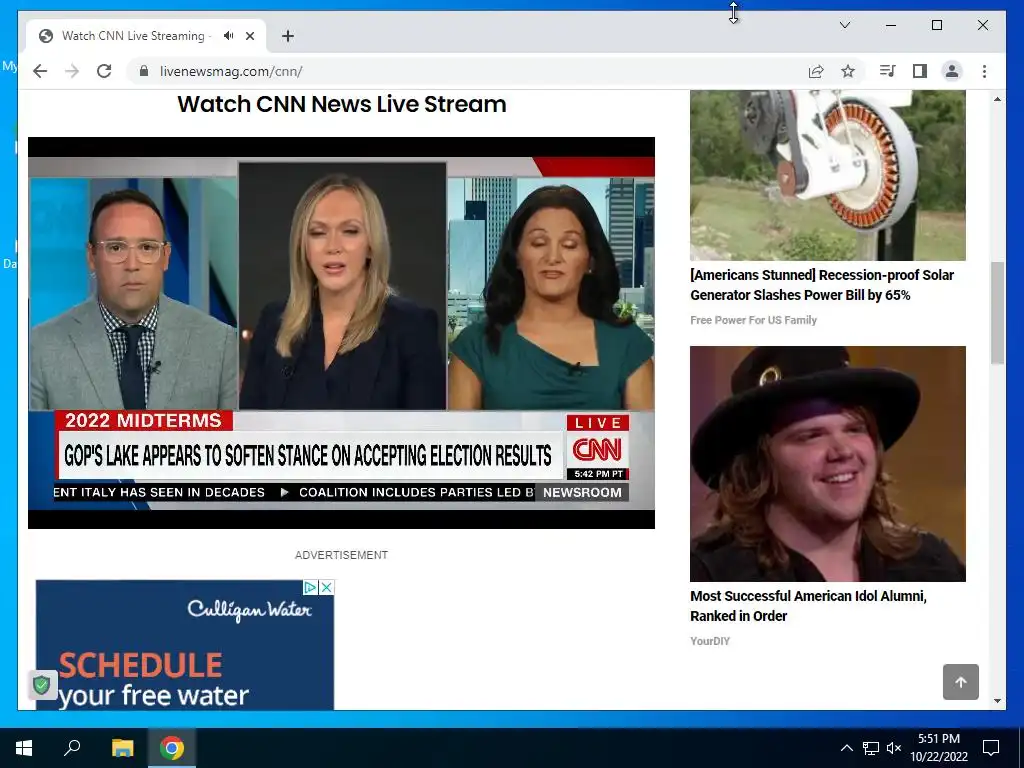This screenshot has width=1024, height=768.
Task: Click the green shield privacy badge
Action: (42, 685)
